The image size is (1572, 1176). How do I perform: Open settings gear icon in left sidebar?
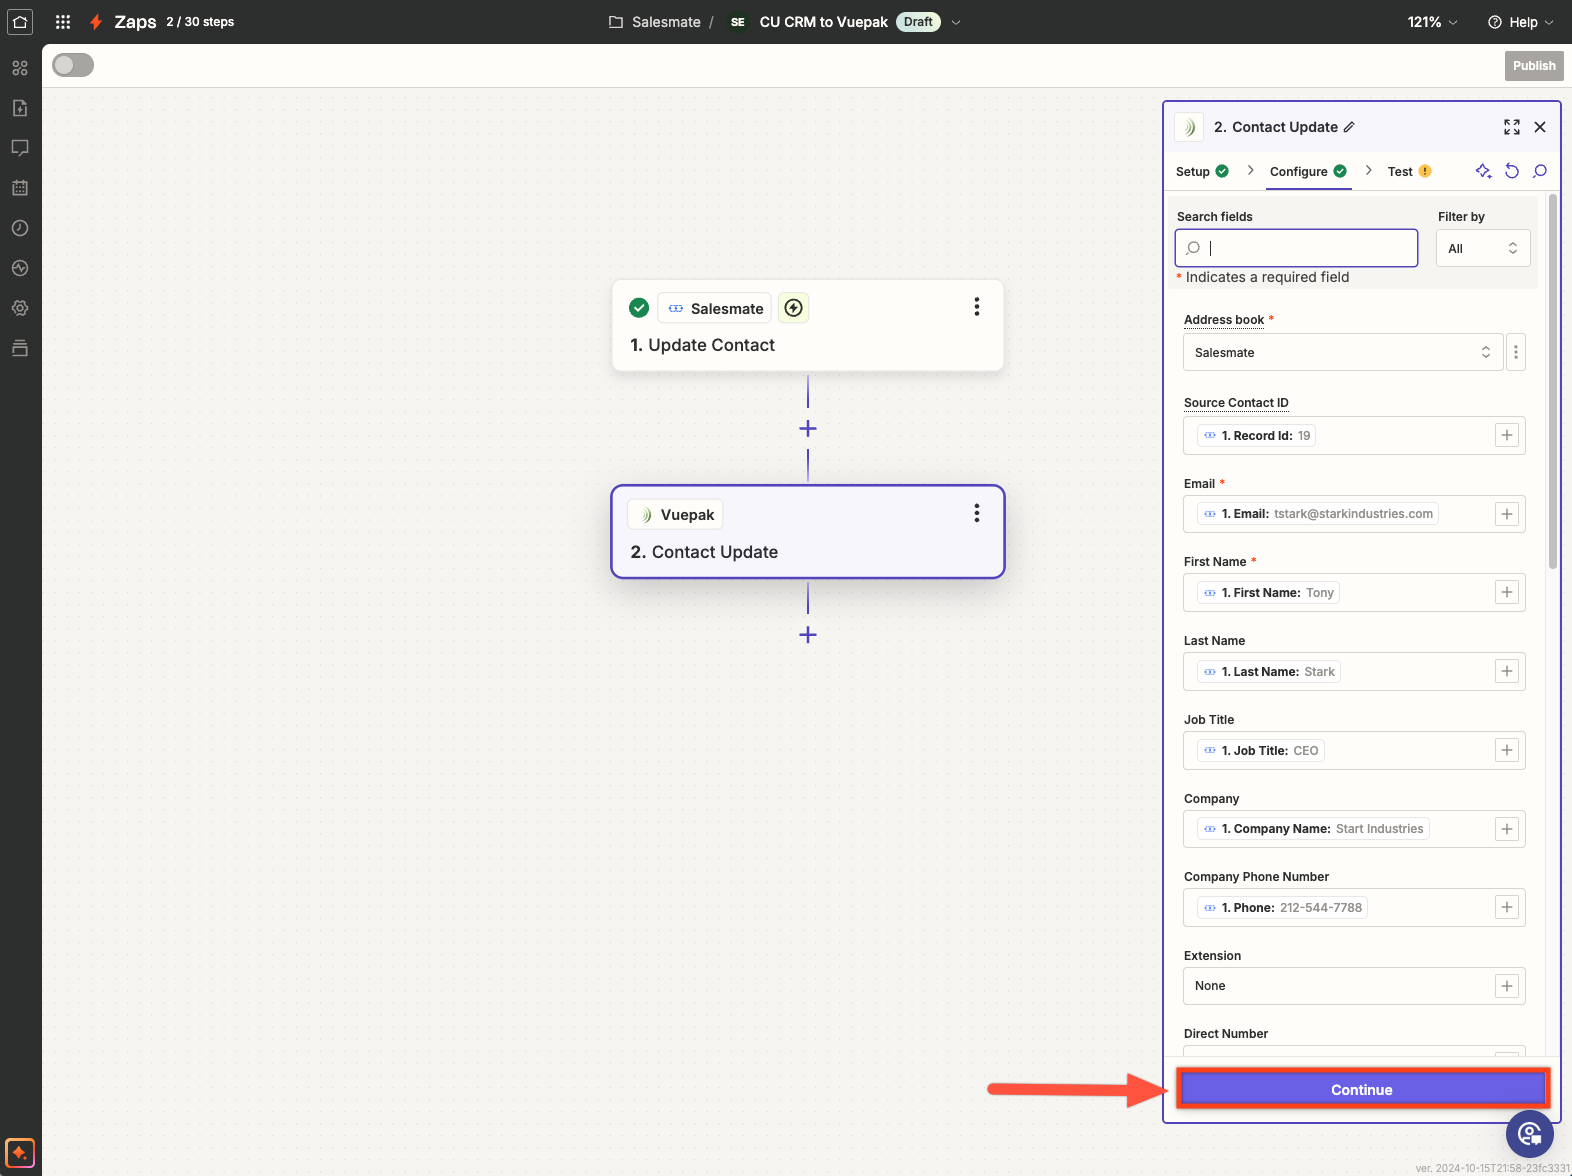click(x=20, y=308)
